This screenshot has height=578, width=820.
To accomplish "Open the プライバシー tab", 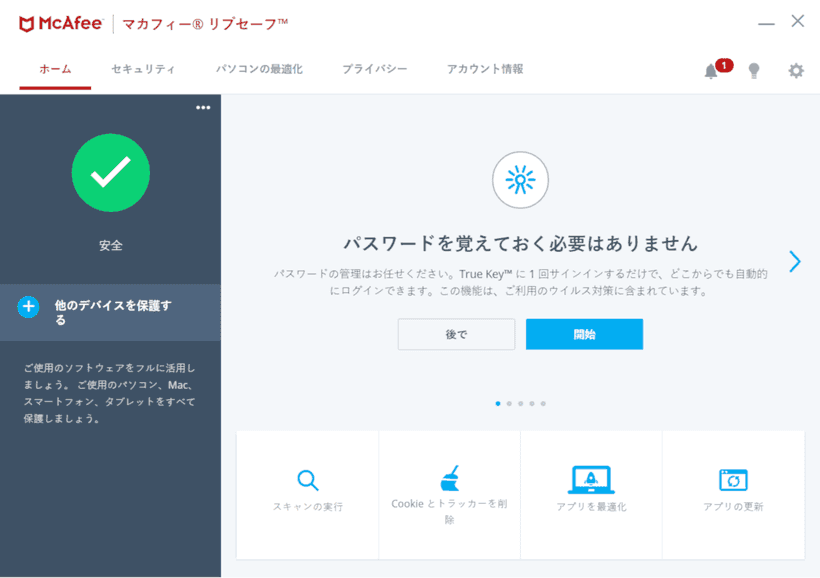I will (375, 70).
